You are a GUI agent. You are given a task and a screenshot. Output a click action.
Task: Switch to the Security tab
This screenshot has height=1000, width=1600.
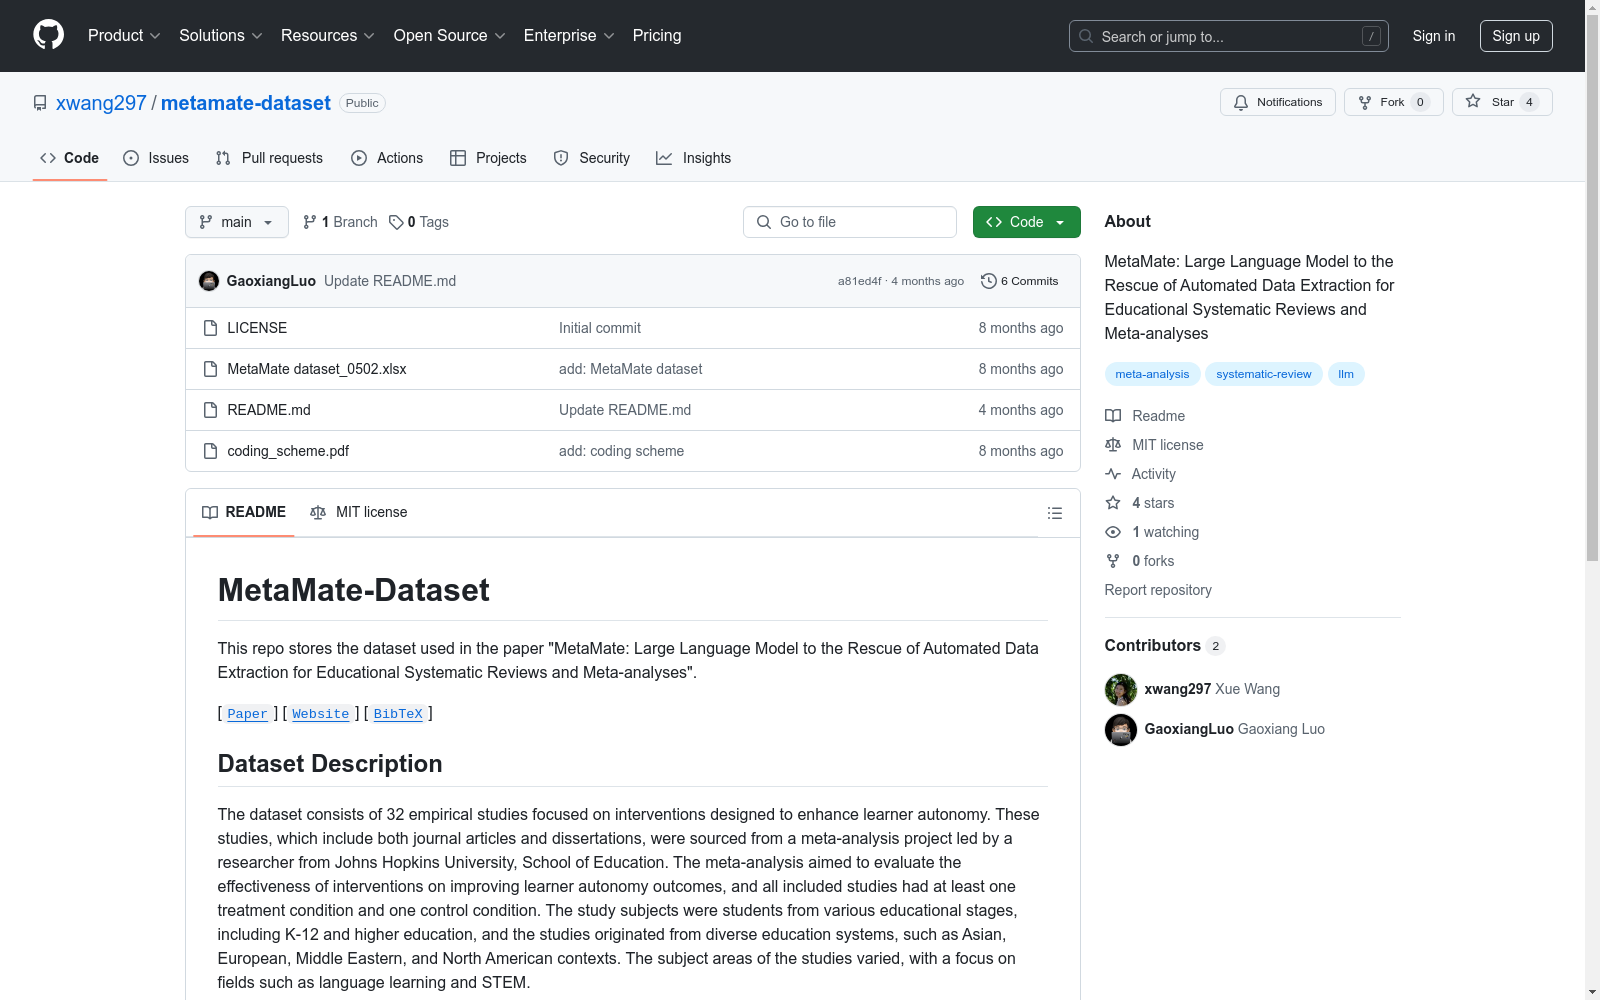click(x=592, y=158)
